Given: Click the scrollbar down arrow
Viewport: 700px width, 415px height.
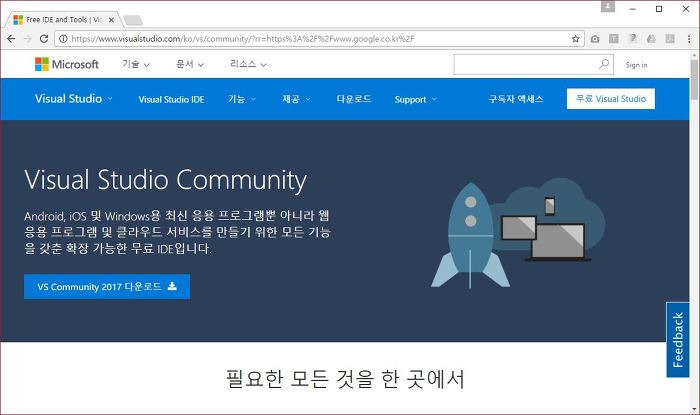Looking at the screenshot, I should tap(694, 409).
